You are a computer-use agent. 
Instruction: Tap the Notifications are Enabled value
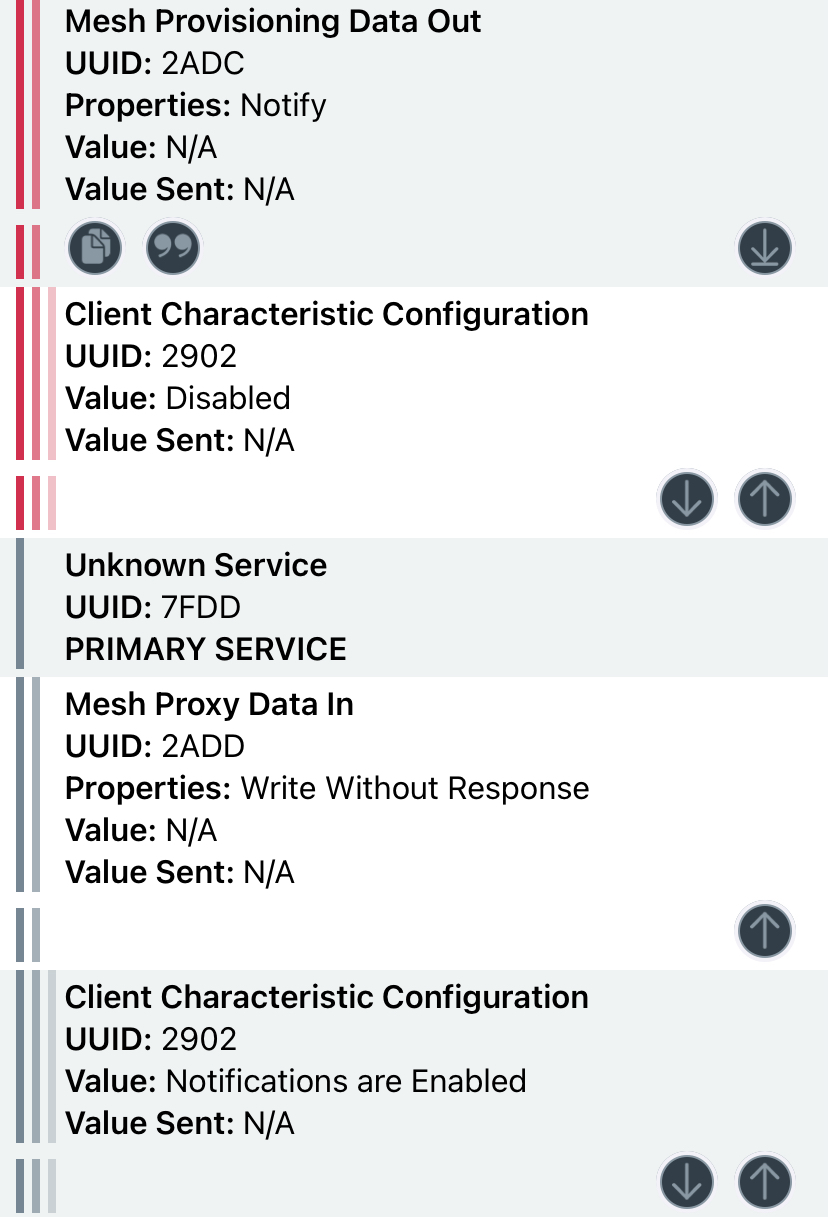(346, 1081)
